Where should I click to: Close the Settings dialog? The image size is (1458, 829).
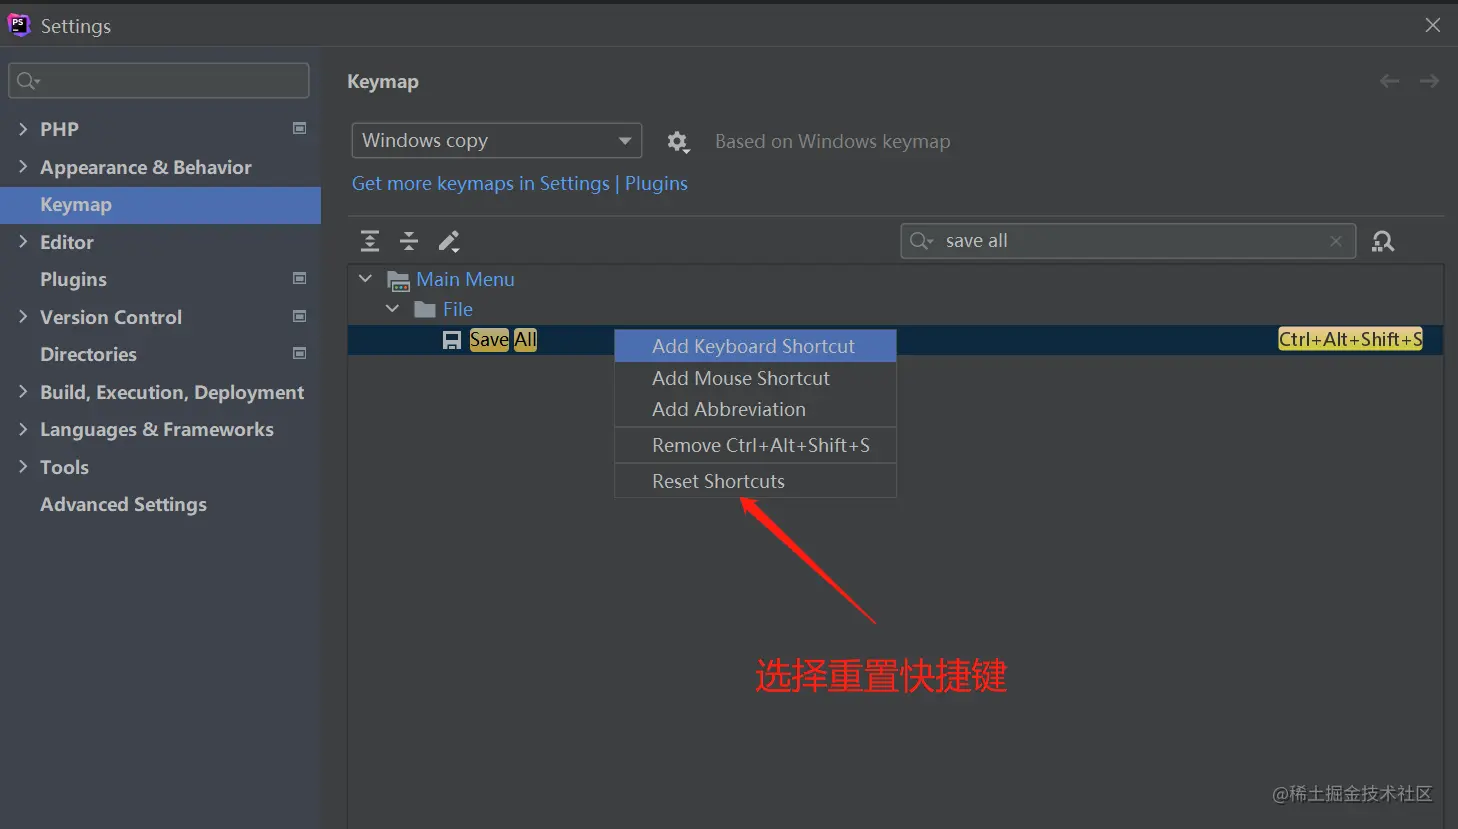point(1433,25)
